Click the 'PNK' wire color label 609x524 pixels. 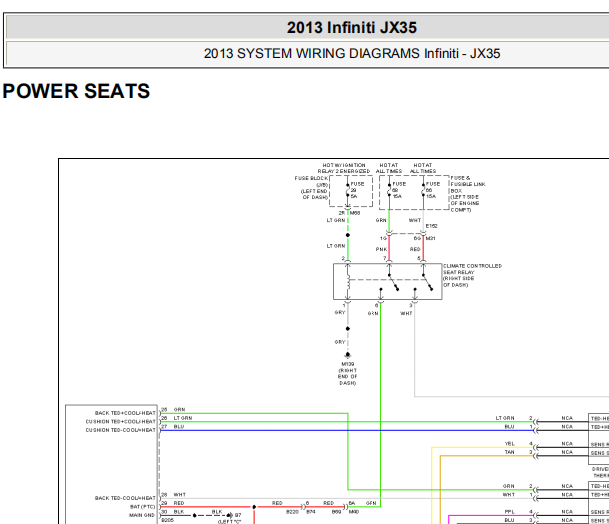point(381,249)
